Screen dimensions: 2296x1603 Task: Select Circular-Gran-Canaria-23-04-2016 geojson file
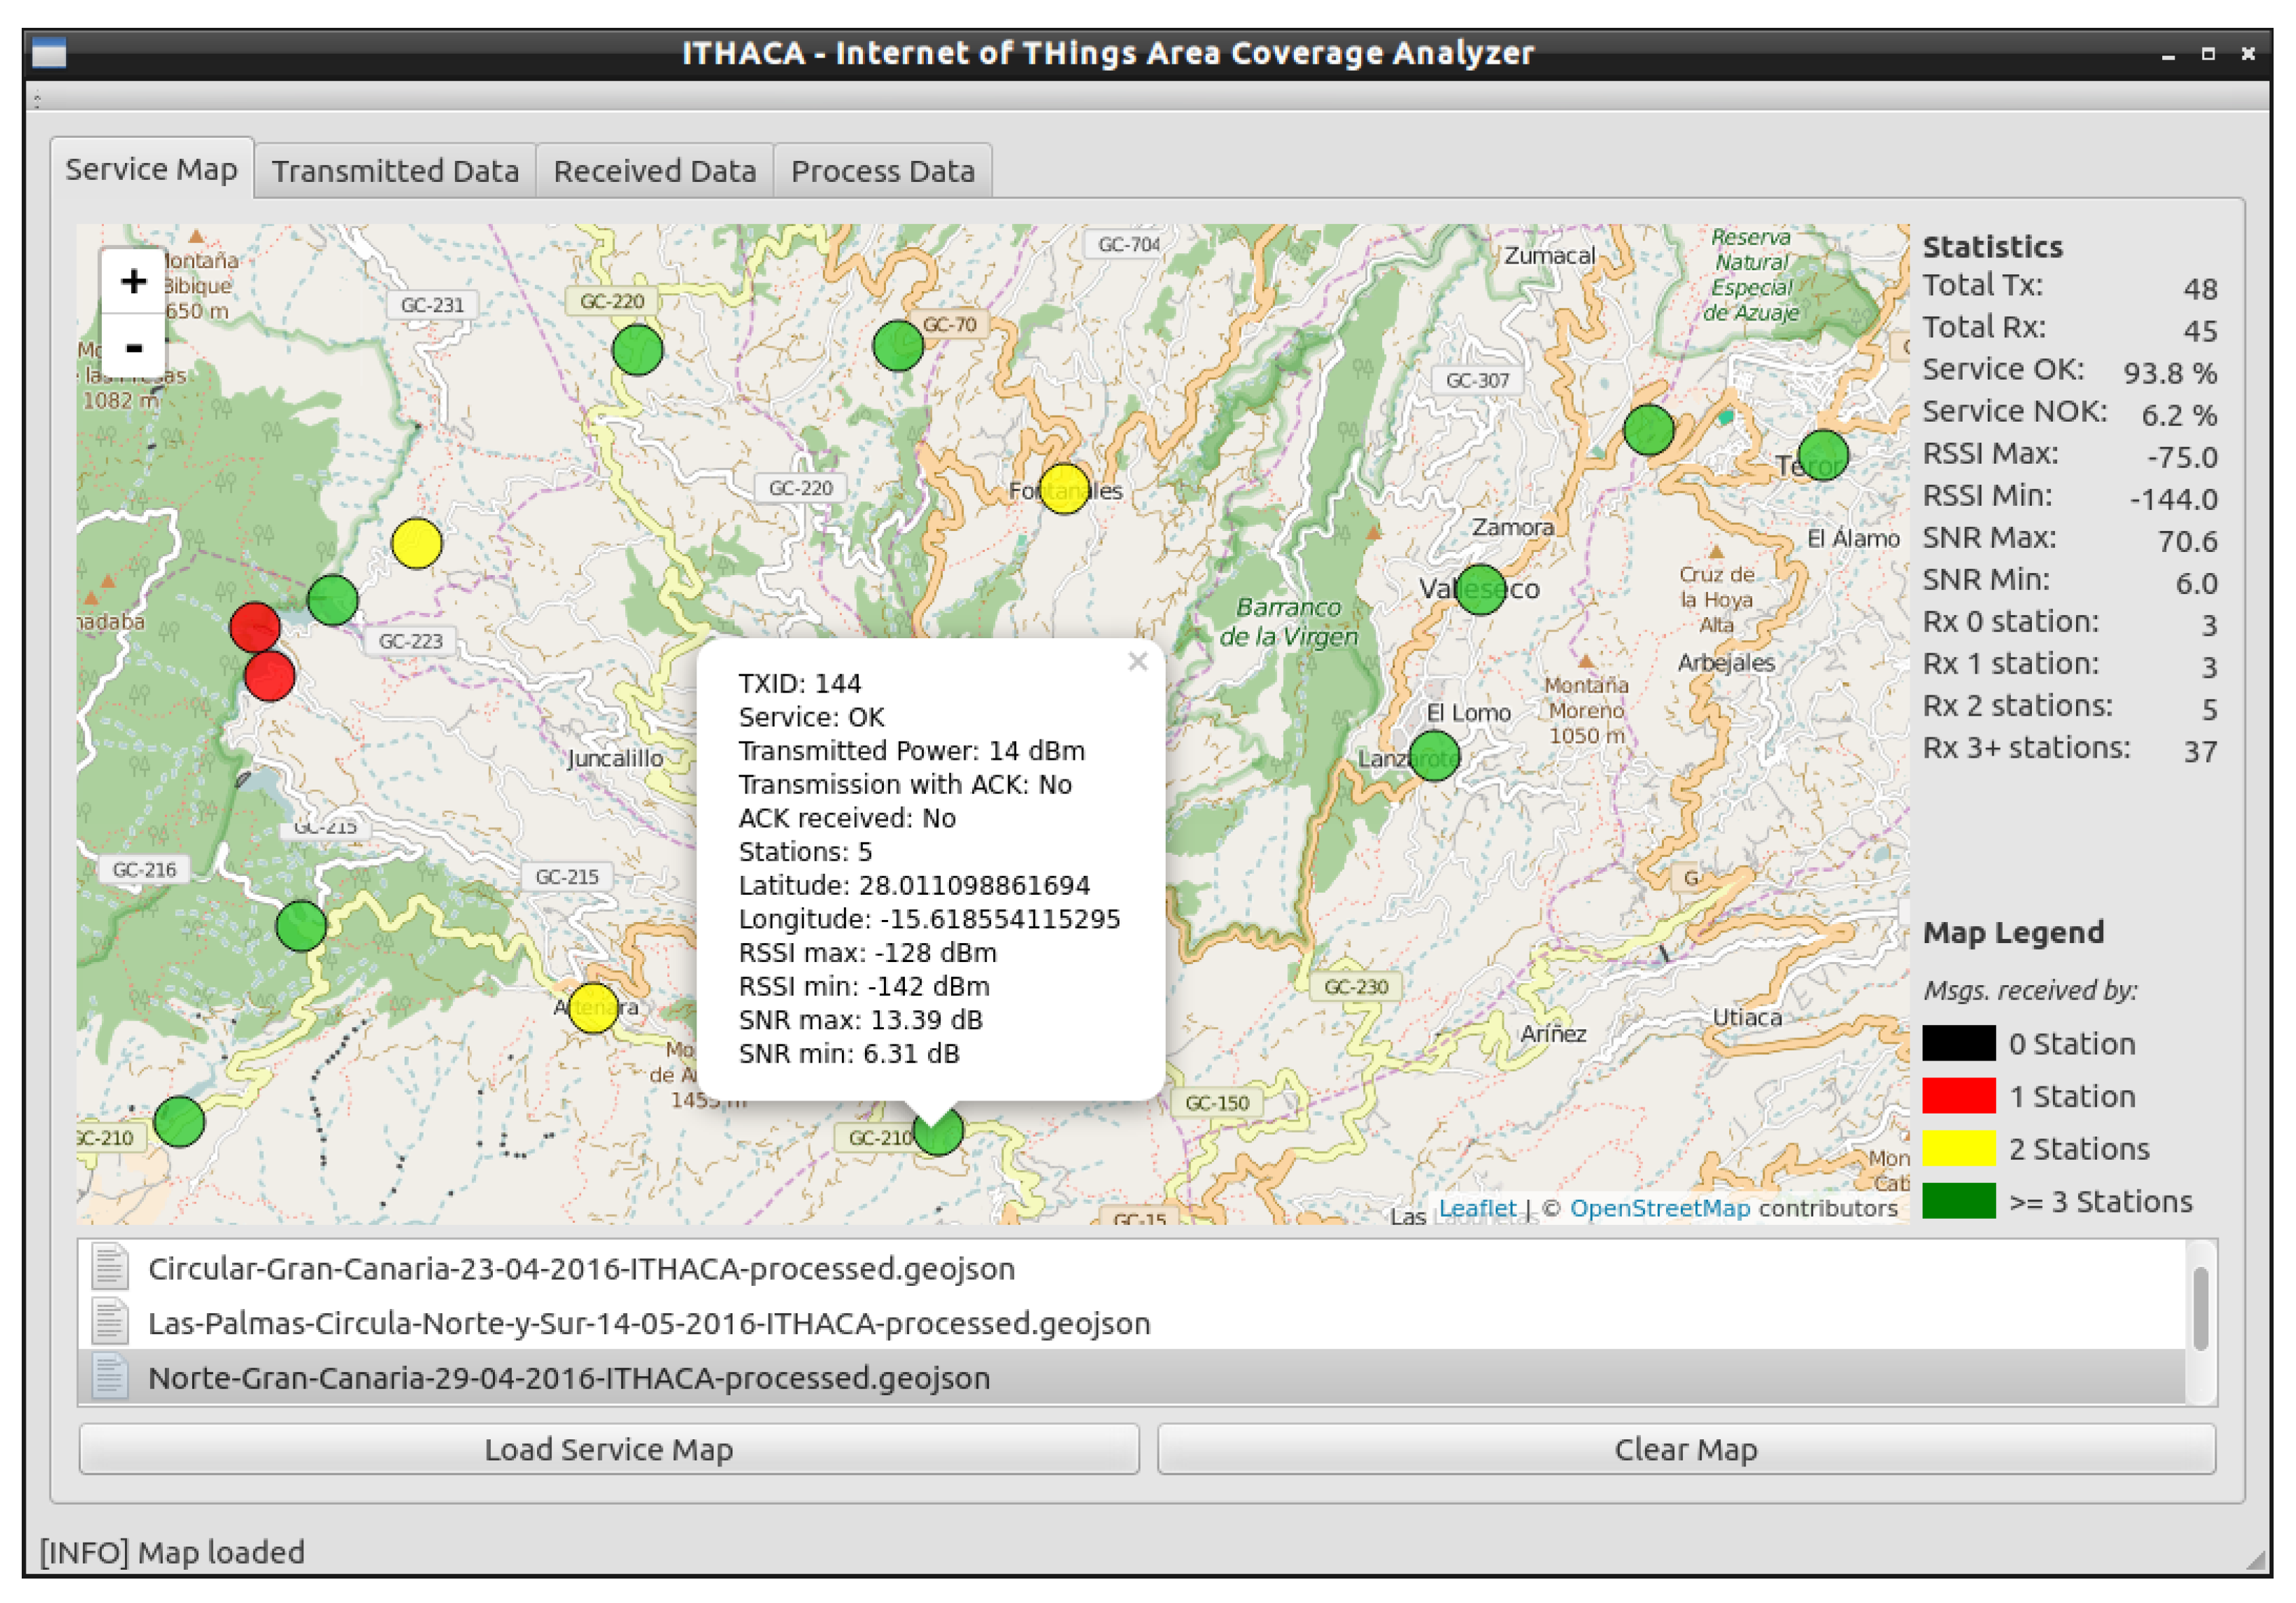coord(1131,1268)
